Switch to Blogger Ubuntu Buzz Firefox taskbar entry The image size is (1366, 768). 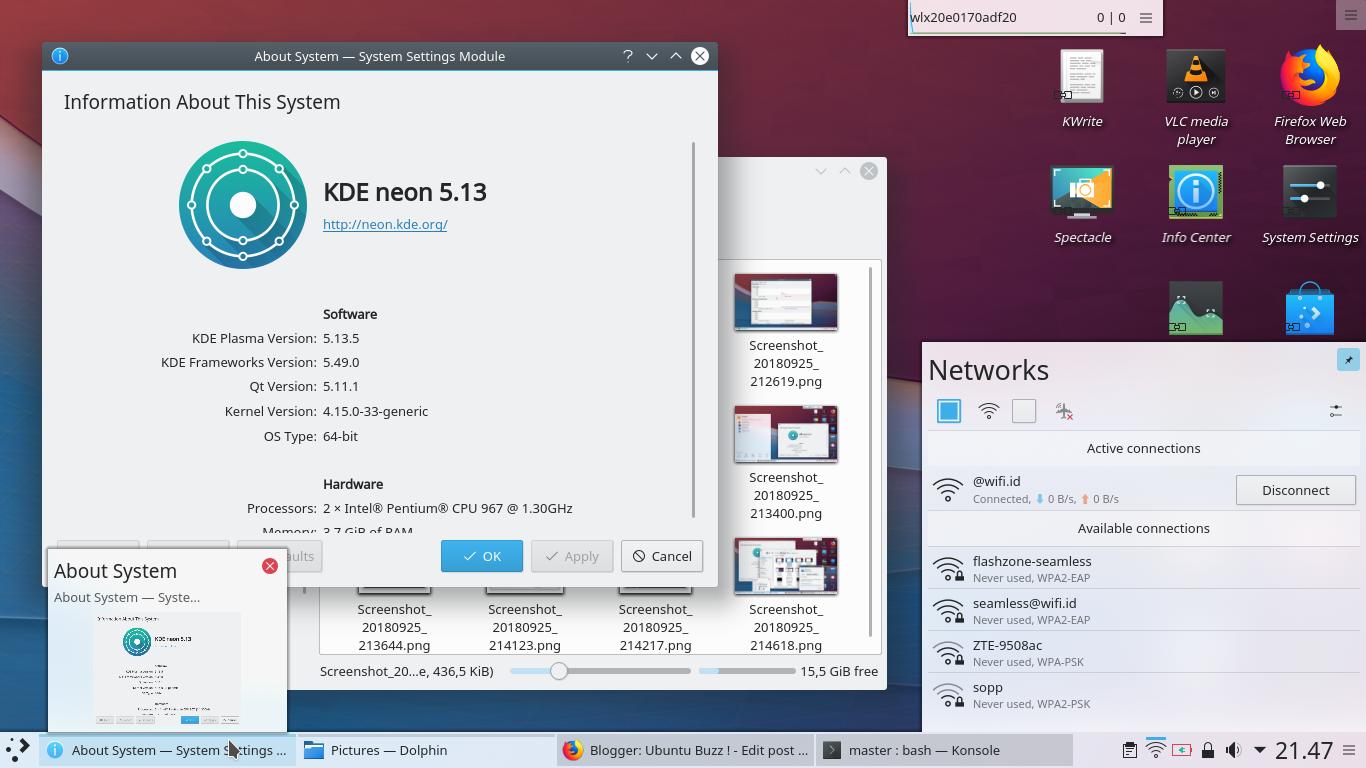click(x=686, y=750)
